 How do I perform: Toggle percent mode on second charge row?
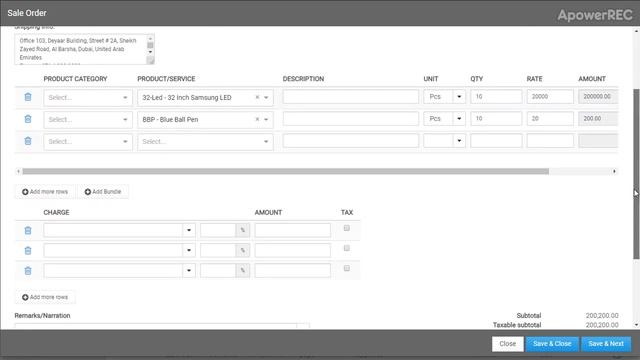pos(242,250)
